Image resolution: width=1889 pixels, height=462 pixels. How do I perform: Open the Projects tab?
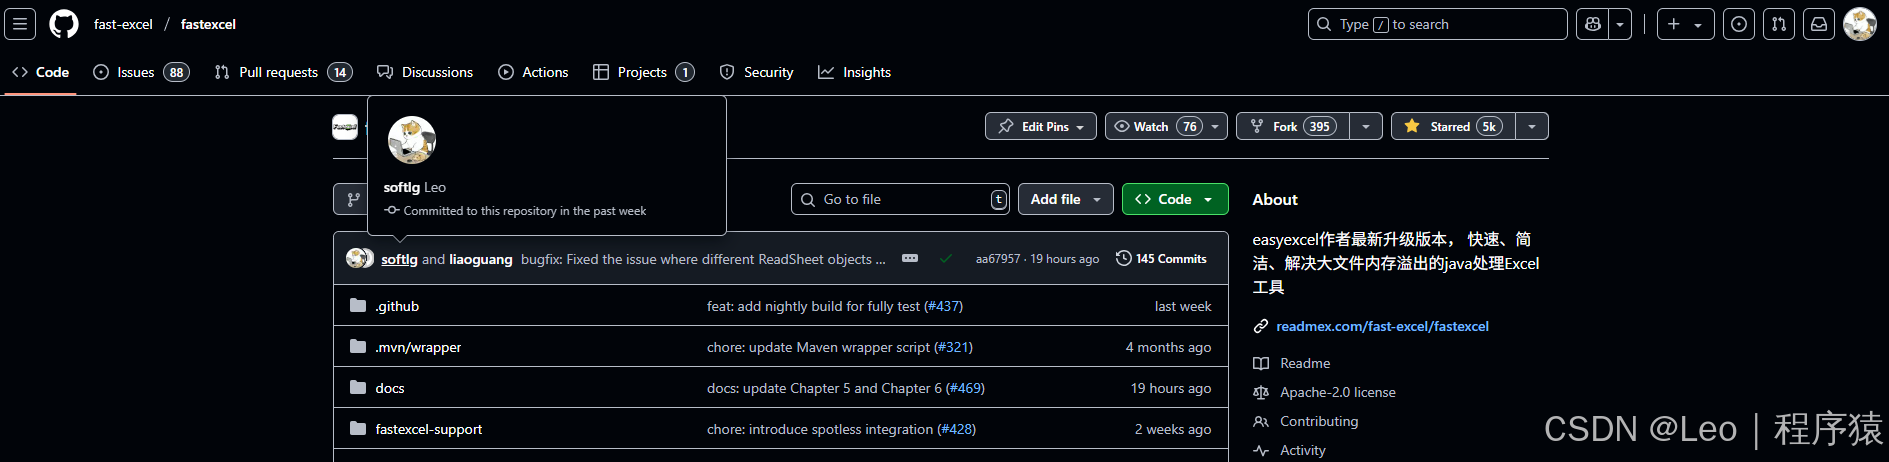coord(643,72)
